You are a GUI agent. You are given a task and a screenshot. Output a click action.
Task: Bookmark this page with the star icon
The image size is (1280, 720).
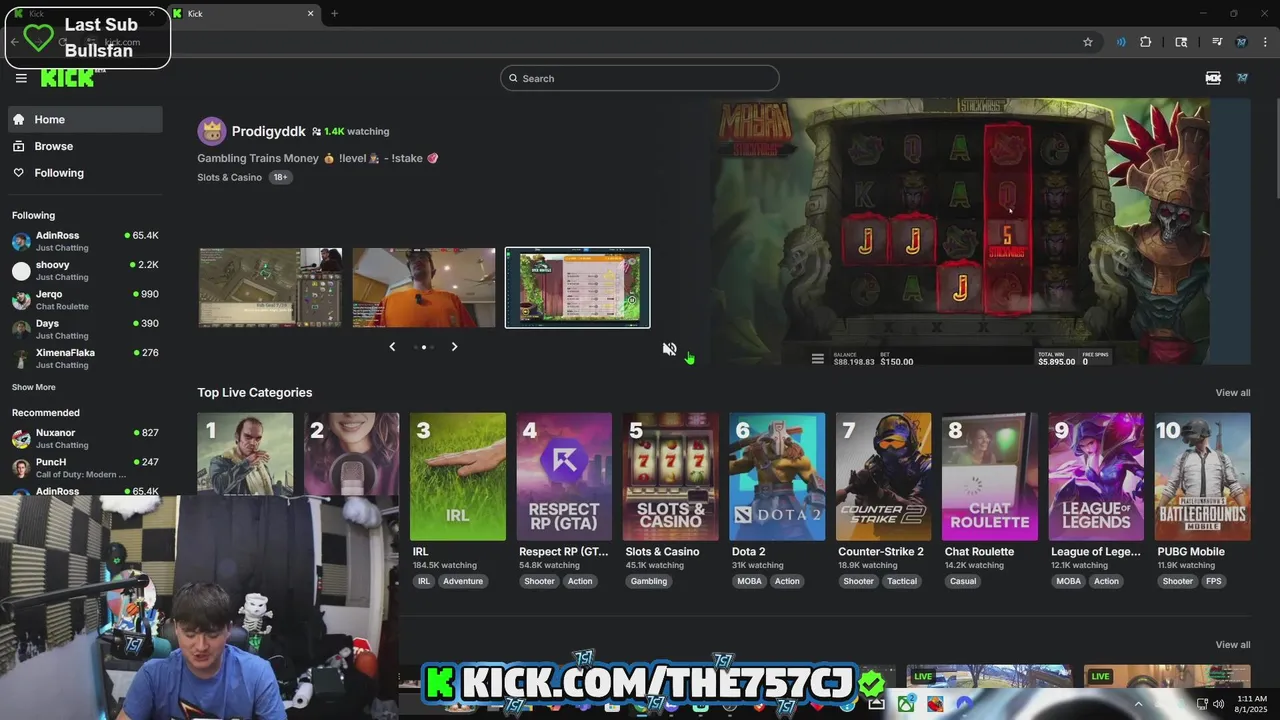click(x=1088, y=42)
